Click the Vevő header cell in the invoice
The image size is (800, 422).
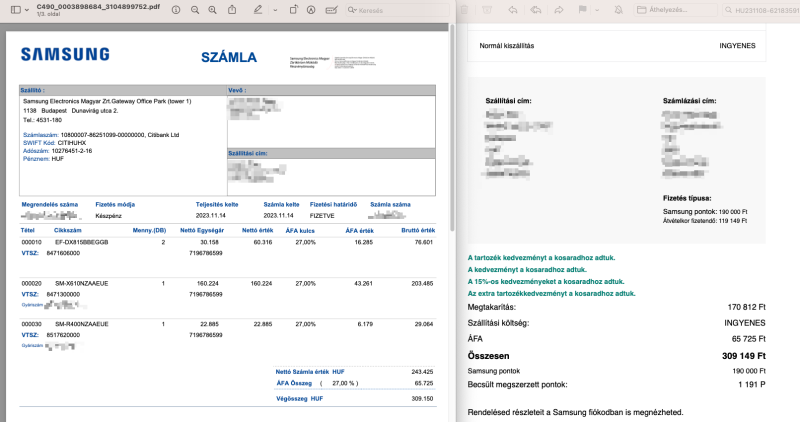point(332,90)
